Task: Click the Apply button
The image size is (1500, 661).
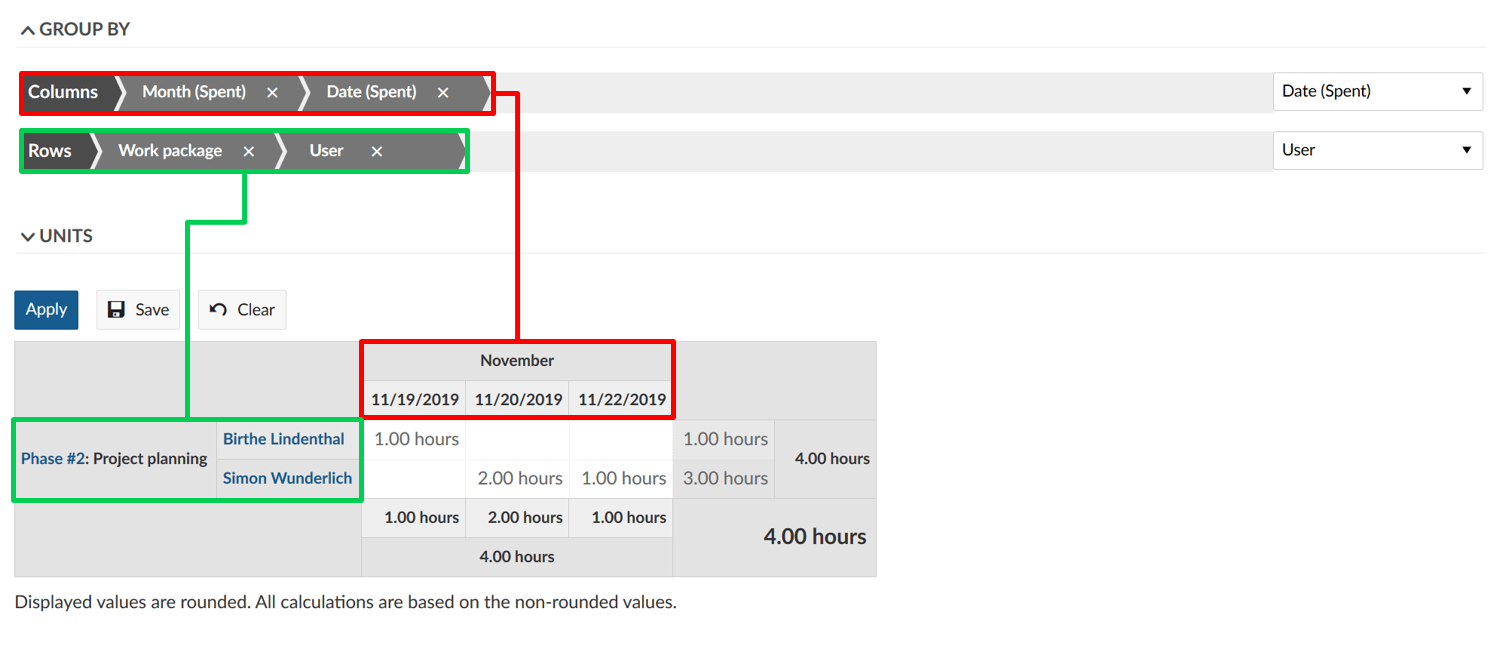Action: (46, 310)
